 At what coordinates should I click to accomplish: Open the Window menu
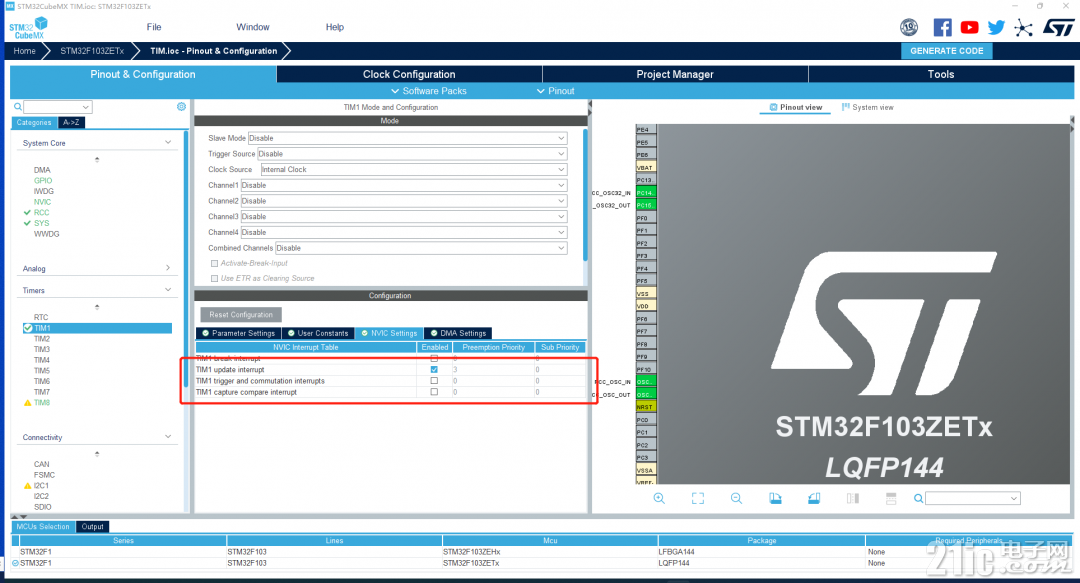[253, 27]
